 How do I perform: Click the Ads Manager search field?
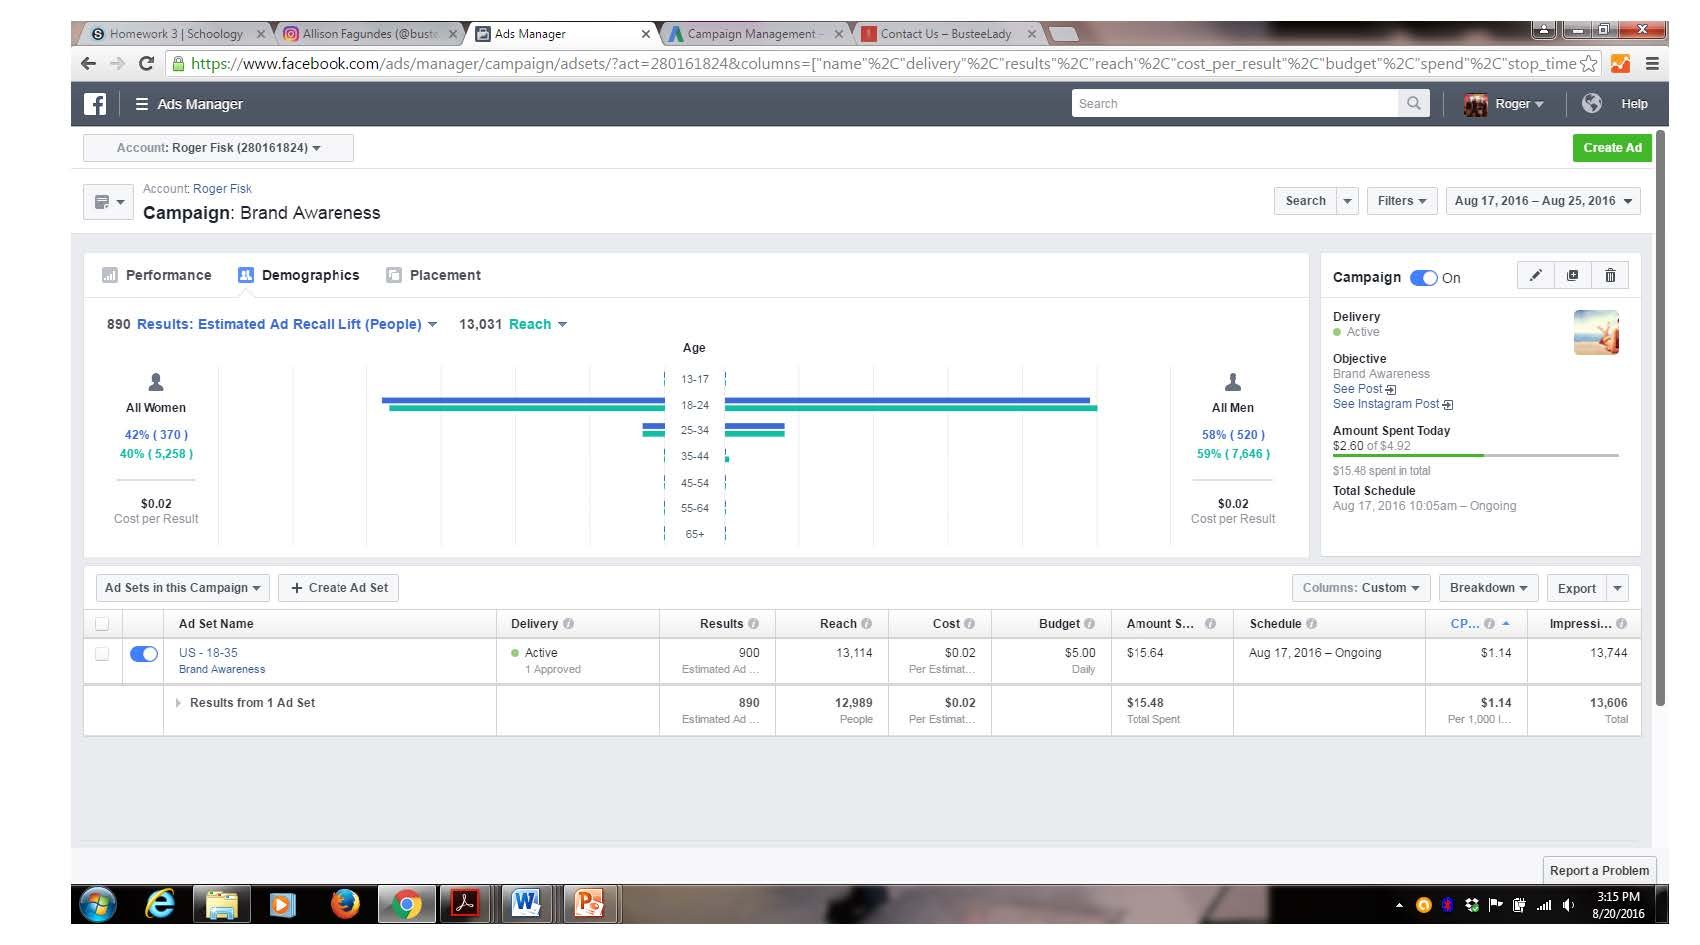point(1235,103)
